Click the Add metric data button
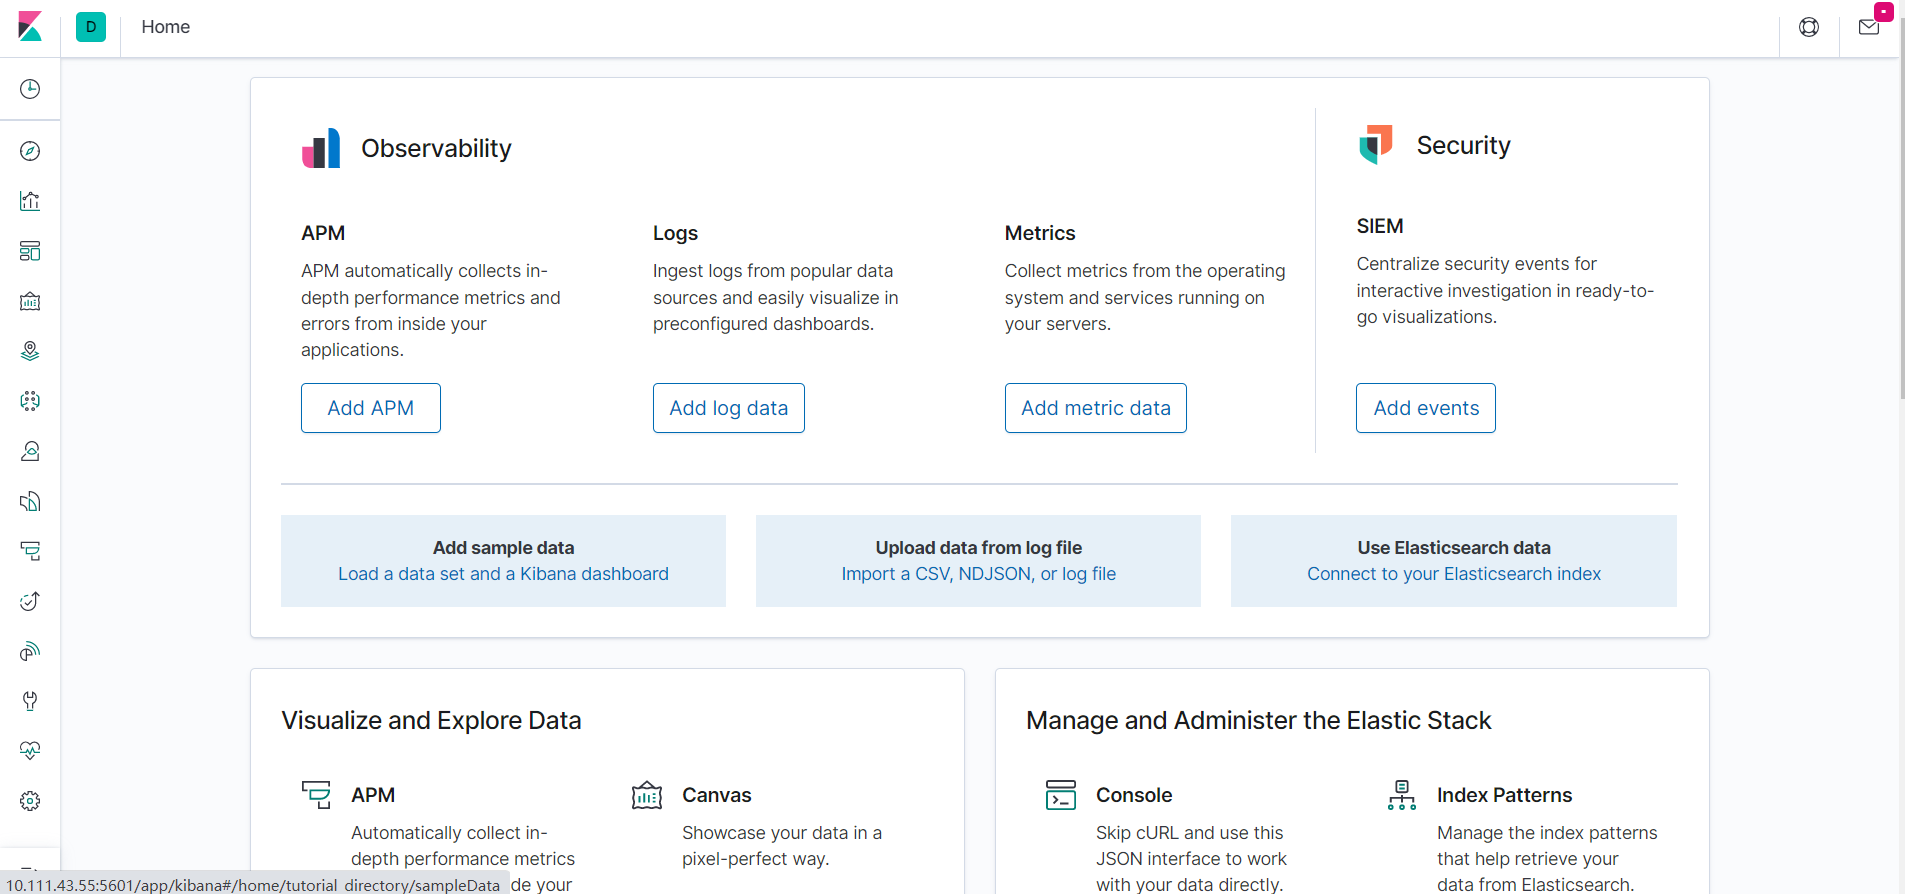 [1095, 408]
